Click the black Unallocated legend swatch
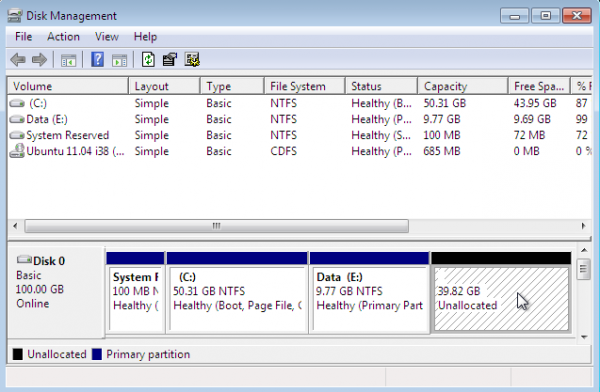Image resolution: width=600 pixels, height=392 pixels. (x=18, y=354)
